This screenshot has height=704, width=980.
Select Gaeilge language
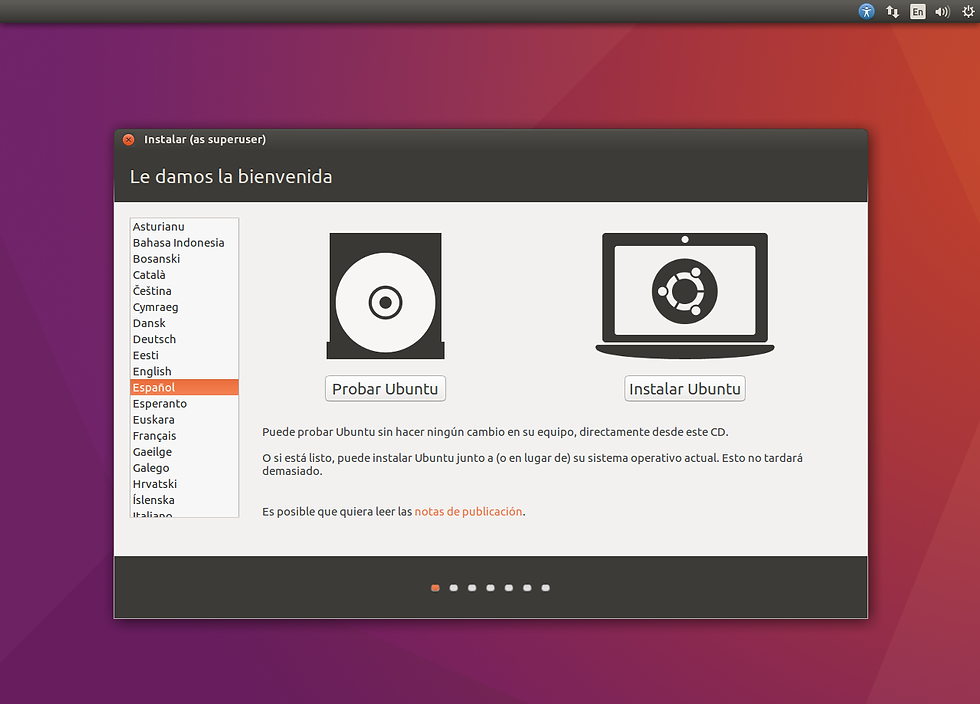point(184,452)
